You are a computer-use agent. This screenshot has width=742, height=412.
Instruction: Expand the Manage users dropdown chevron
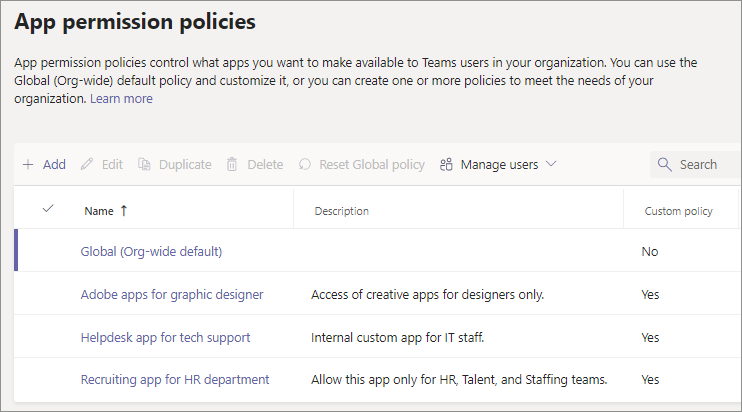coord(551,164)
